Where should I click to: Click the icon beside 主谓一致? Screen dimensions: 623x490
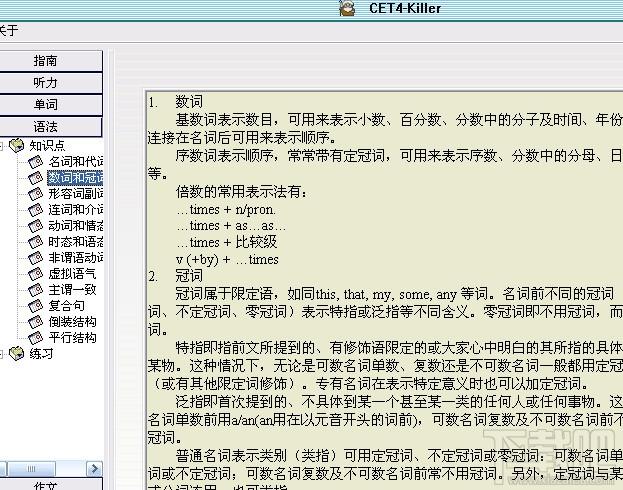35,290
